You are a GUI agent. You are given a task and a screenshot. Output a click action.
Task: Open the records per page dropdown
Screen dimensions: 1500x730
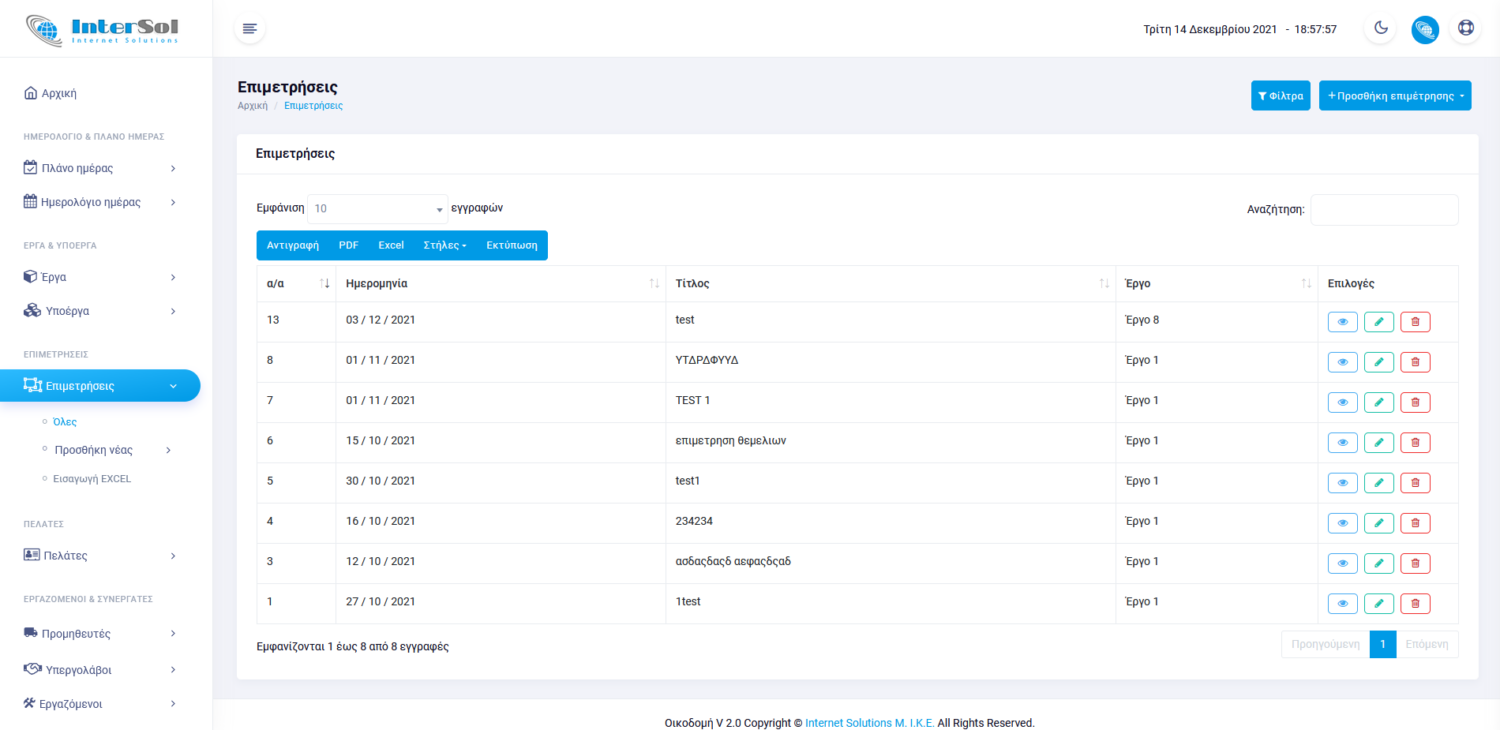(x=377, y=209)
